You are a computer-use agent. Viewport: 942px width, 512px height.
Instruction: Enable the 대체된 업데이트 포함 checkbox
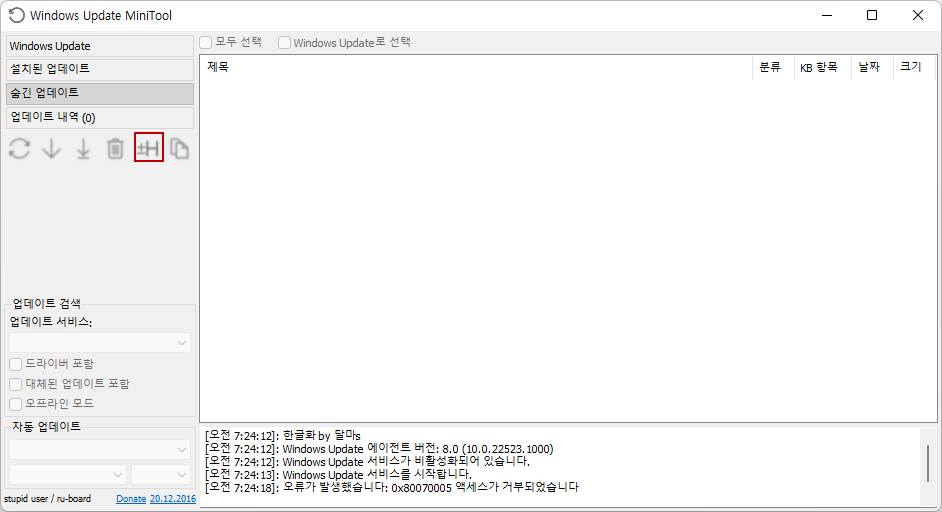point(16,384)
